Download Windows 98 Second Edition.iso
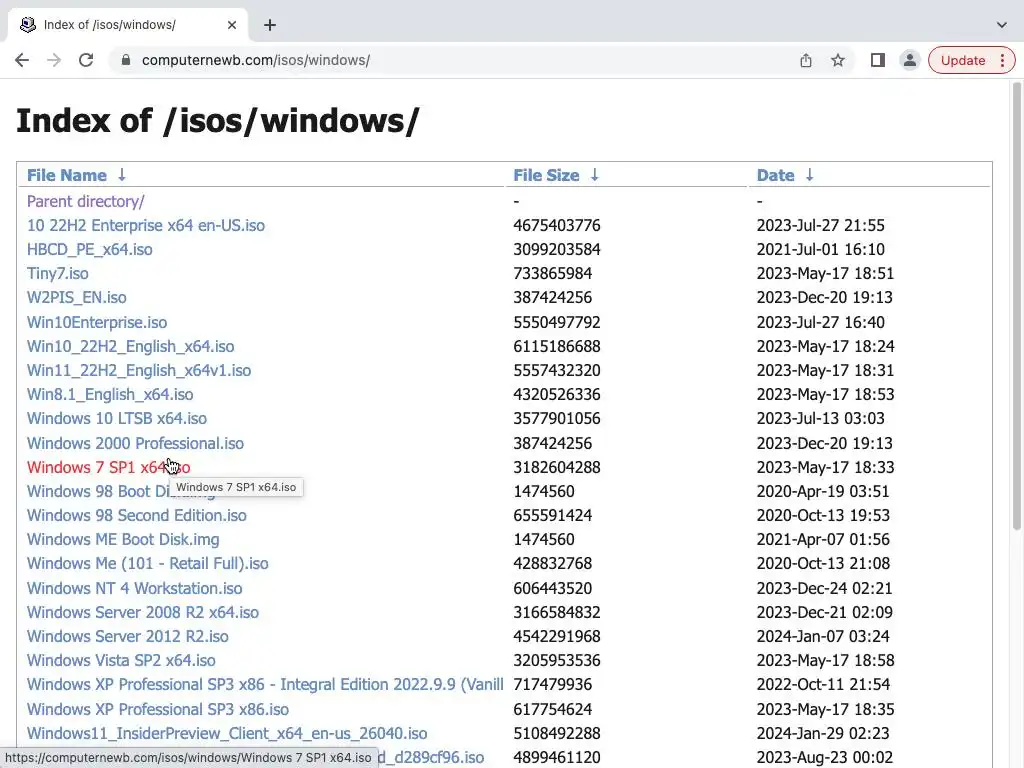The width and height of the screenshot is (1024, 768). click(136, 516)
